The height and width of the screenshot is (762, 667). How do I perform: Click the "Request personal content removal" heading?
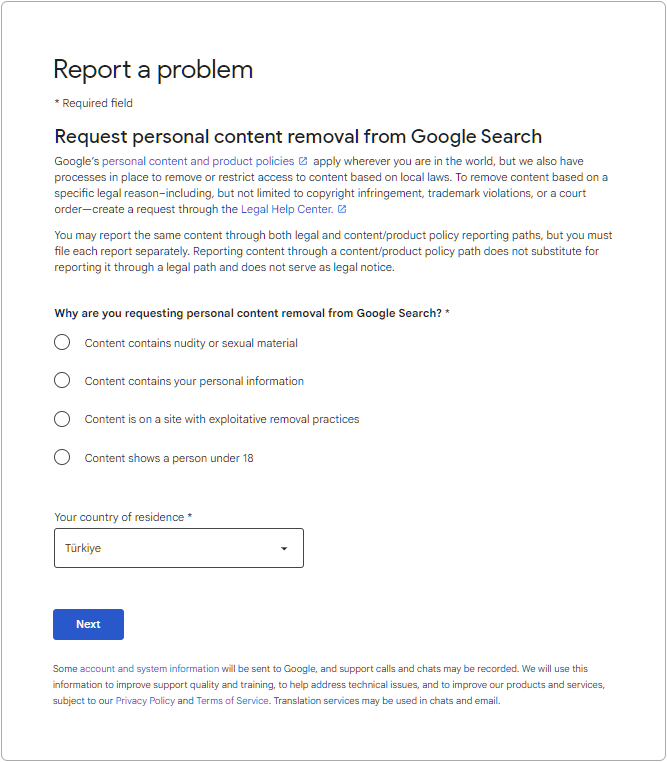point(298,137)
